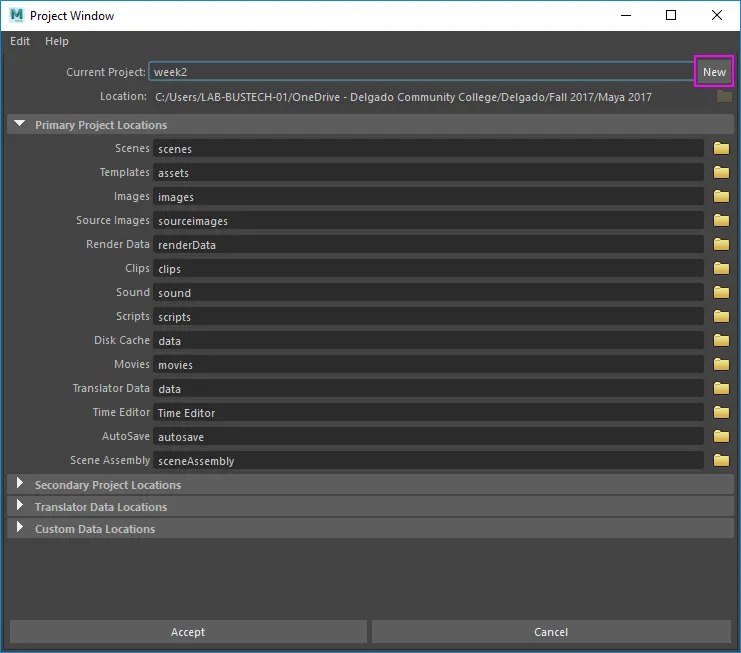Click the Maya logo in title bar
The height and width of the screenshot is (653, 741).
click(x=16, y=16)
